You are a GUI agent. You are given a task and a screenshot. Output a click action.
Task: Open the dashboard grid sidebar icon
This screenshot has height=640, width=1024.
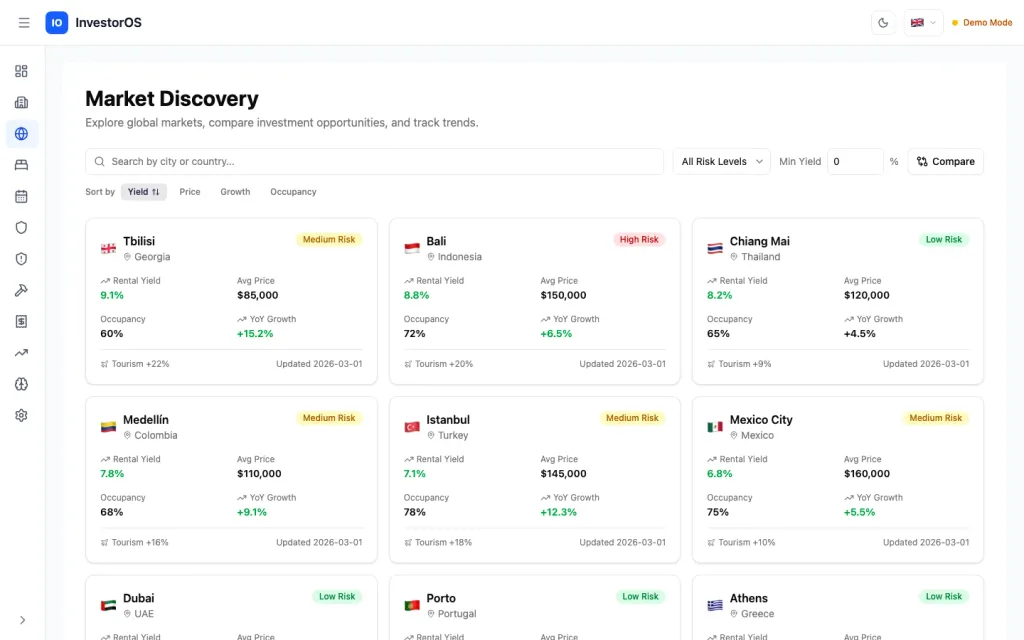pos(22,71)
